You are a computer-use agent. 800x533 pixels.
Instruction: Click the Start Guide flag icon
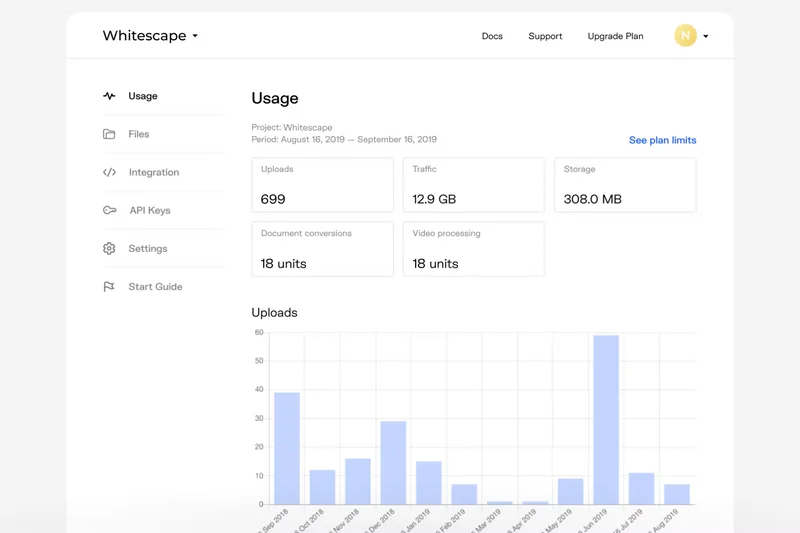(109, 287)
